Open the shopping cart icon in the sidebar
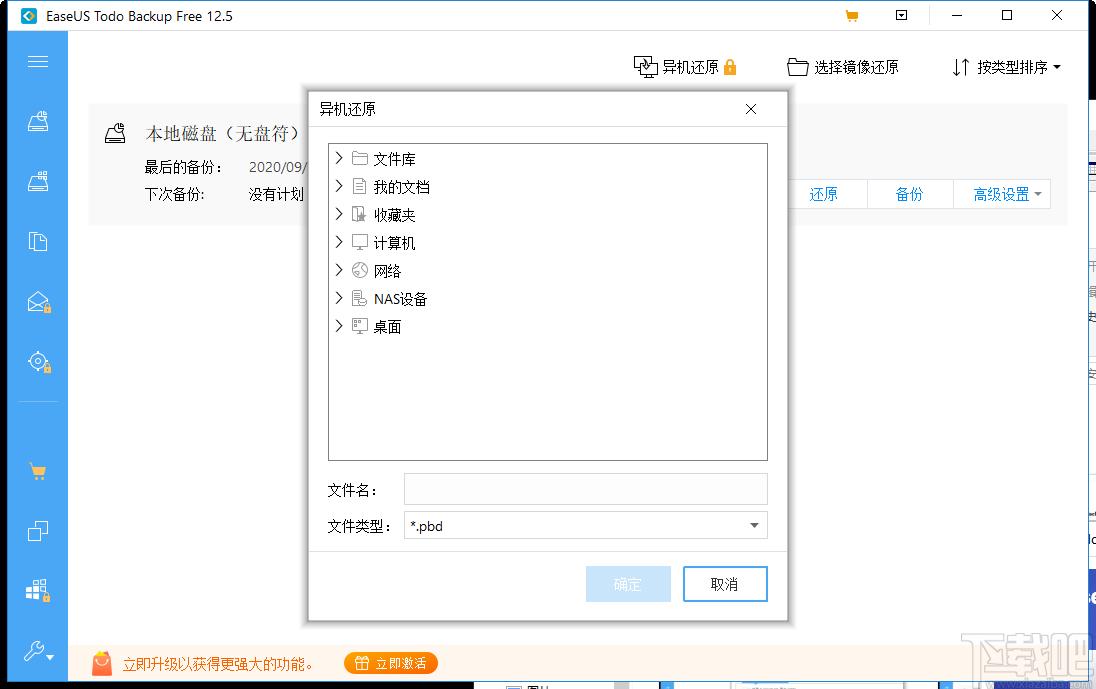This screenshot has height=689, width=1096. tap(38, 472)
